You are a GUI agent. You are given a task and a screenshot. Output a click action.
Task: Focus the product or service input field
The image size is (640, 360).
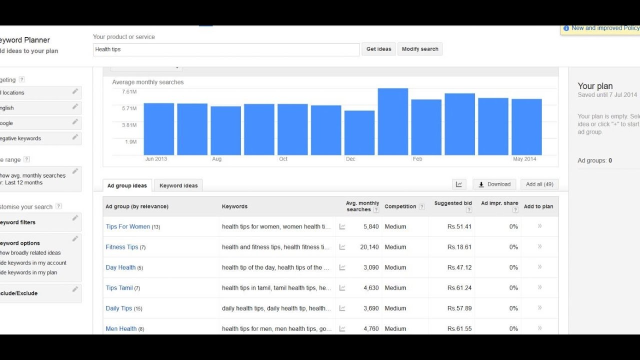pyautogui.click(x=226, y=49)
